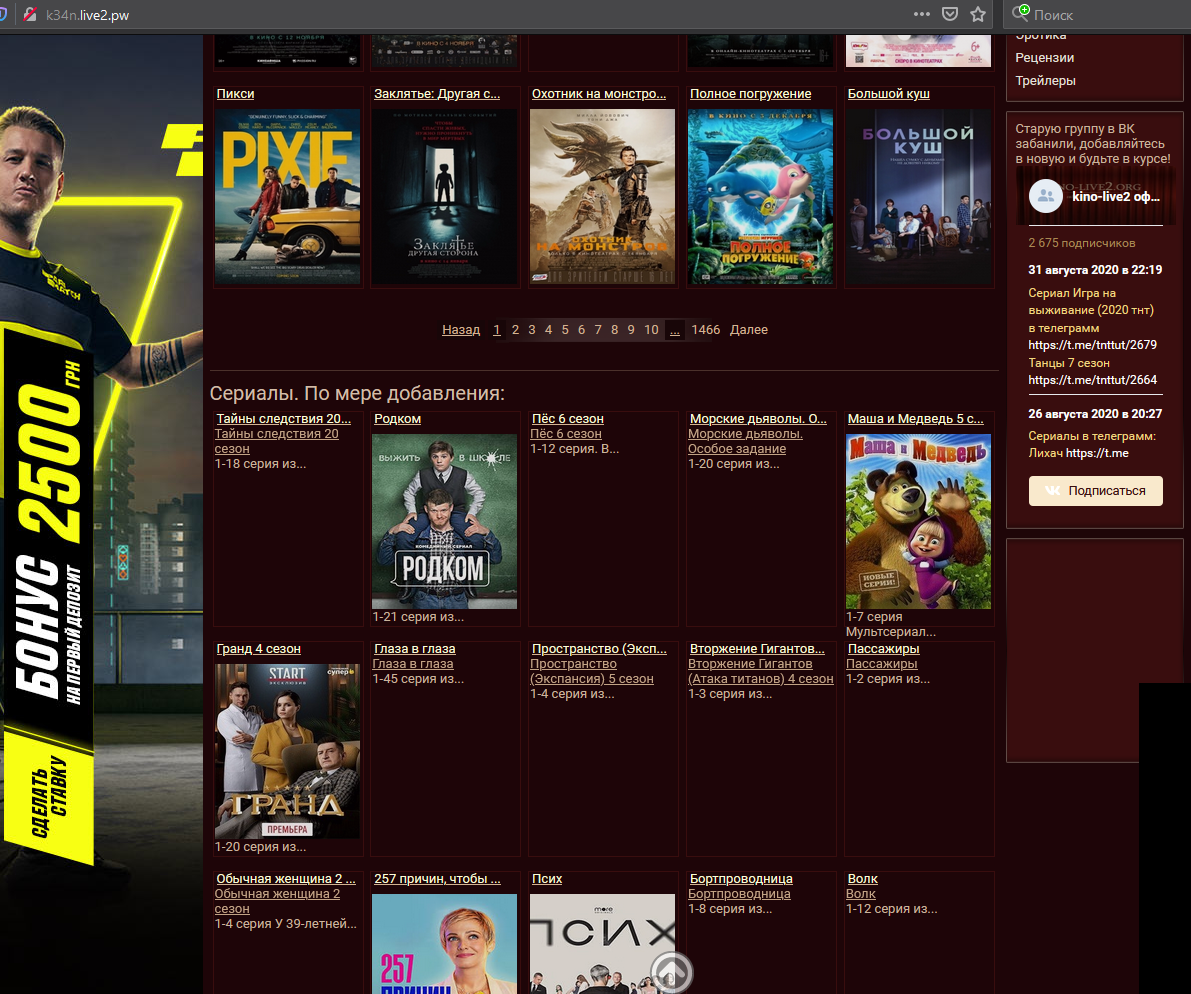
Task: Click the Обычная женщина 2 title link
Action: [x=286, y=879]
